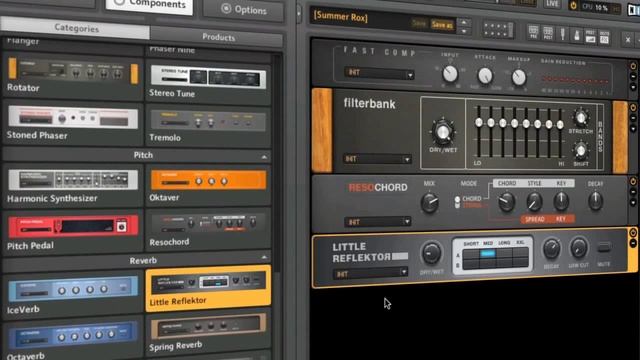Add the Tremolo component
The image size is (640, 360).
click(x=208, y=126)
